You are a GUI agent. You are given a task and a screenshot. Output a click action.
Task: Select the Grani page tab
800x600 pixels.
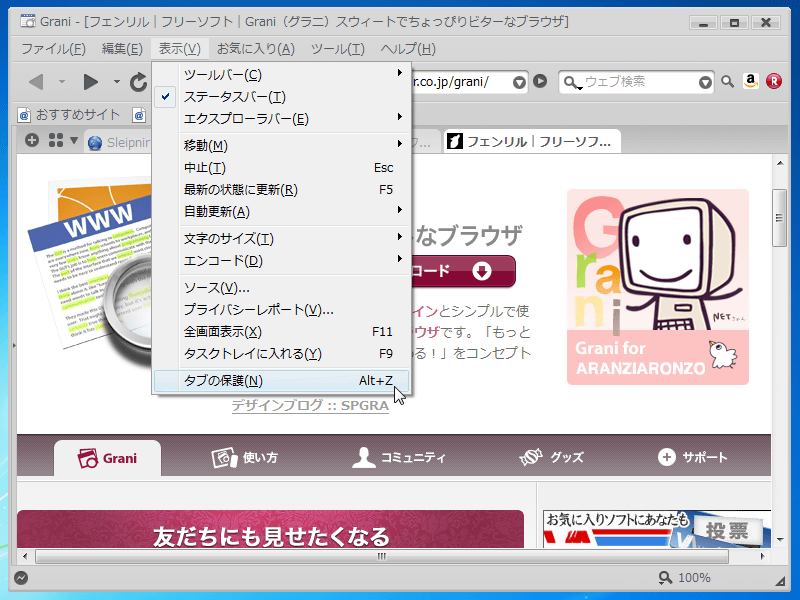pyautogui.click(x=107, y=458)
